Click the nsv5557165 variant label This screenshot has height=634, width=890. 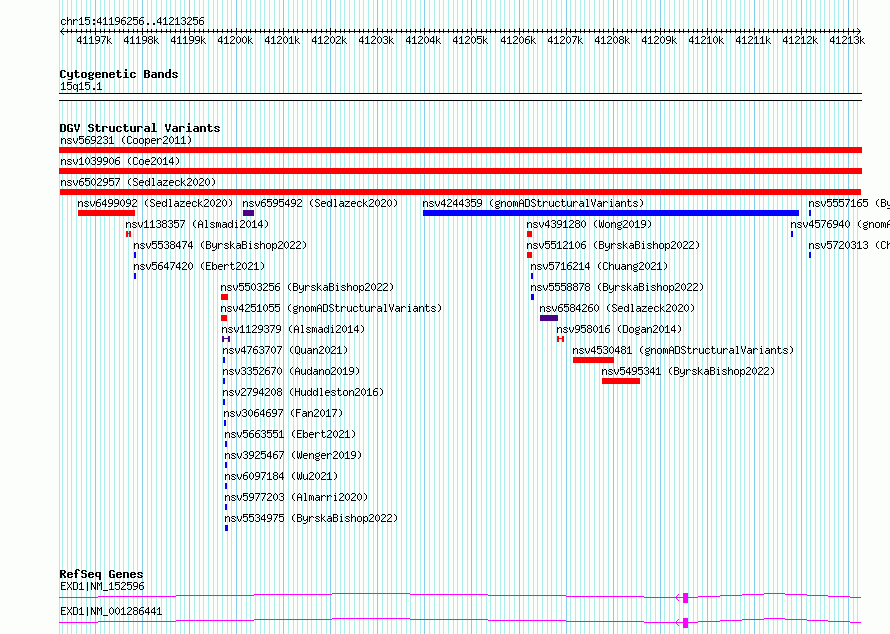[849, 203]
